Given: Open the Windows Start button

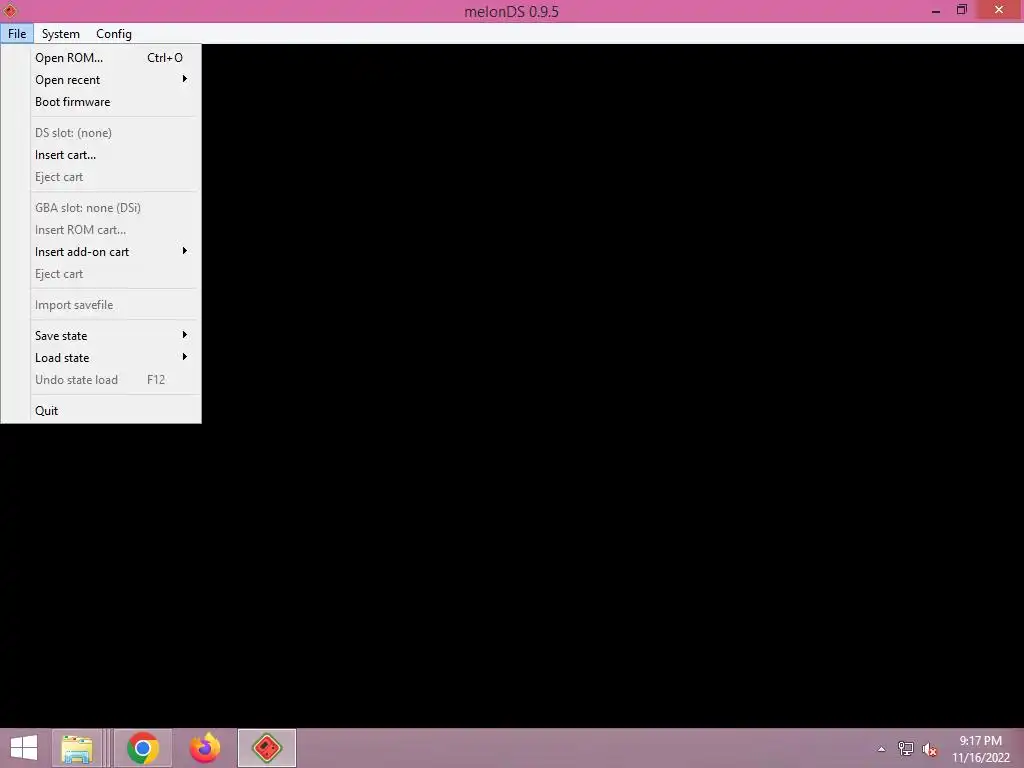Looking at the screenshot, I should click(x=24, y=748).
